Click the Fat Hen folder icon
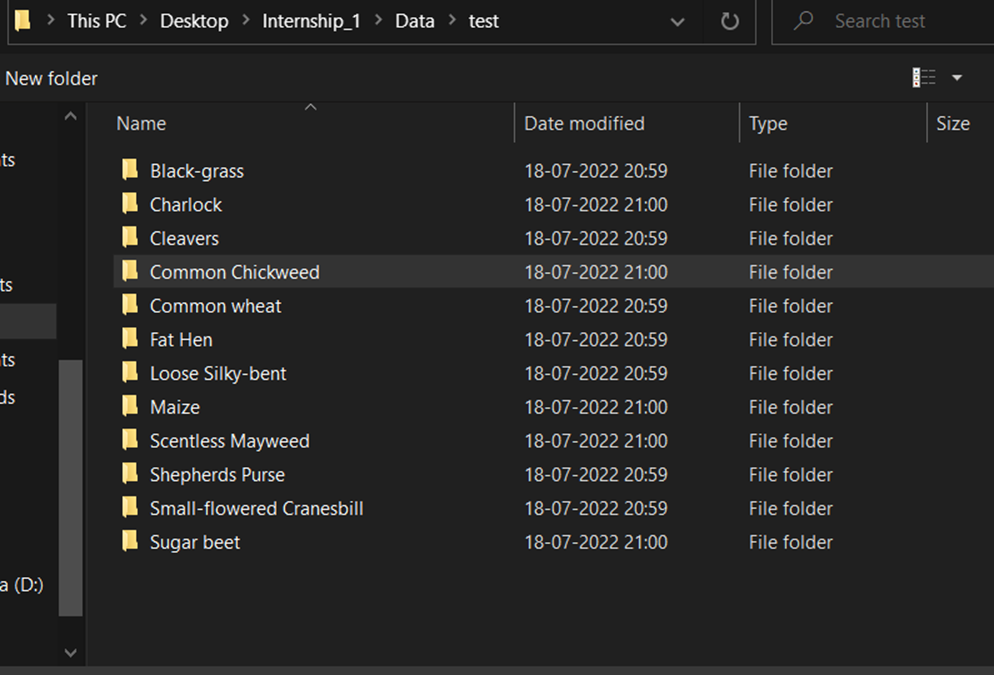Image resolution: width=994 pixels, height=675 pixels. coord(130,340)
